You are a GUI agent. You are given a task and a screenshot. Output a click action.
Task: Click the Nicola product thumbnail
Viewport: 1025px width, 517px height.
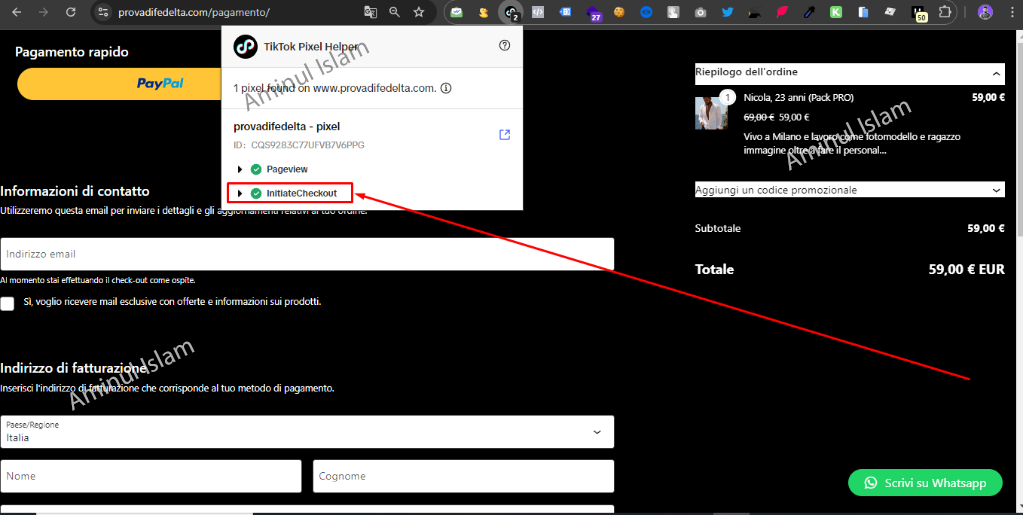tap(711, 113)
